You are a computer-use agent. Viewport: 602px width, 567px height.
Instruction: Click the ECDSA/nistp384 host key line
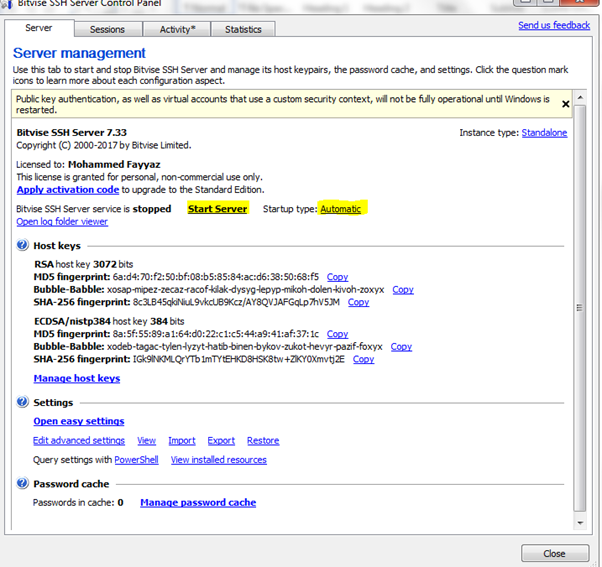coord(109,321)
